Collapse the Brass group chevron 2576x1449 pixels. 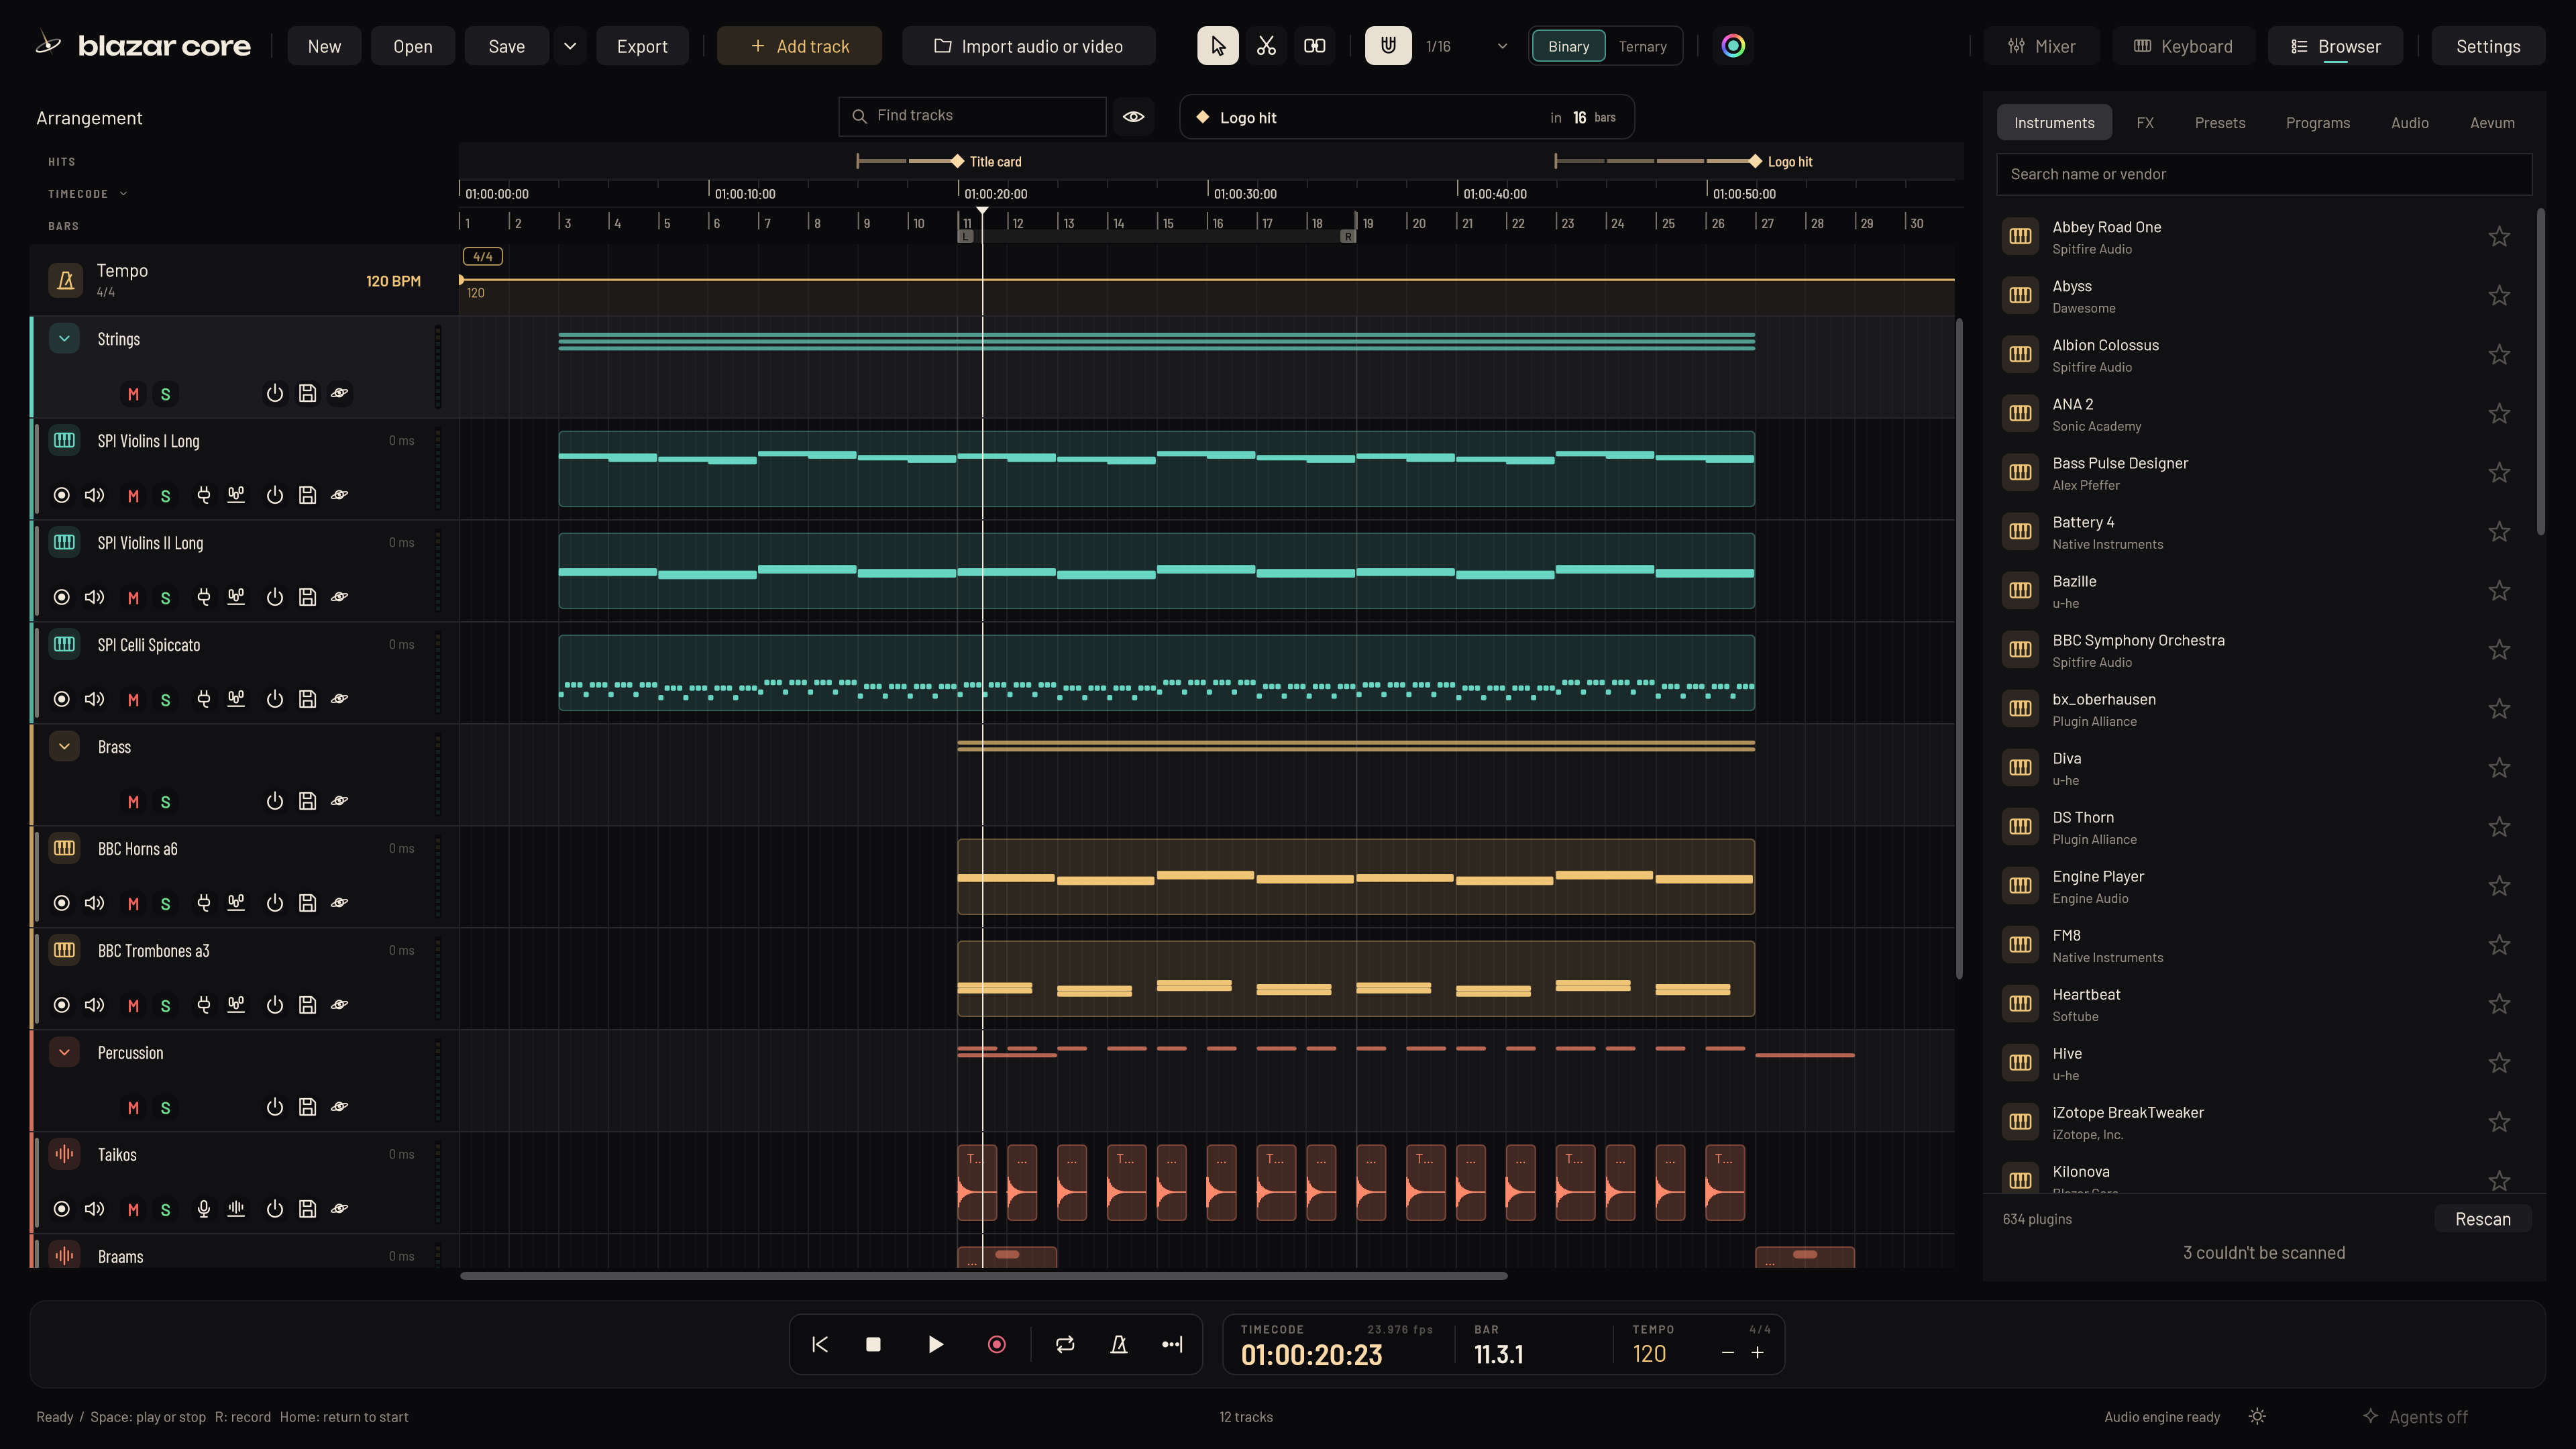65,747
